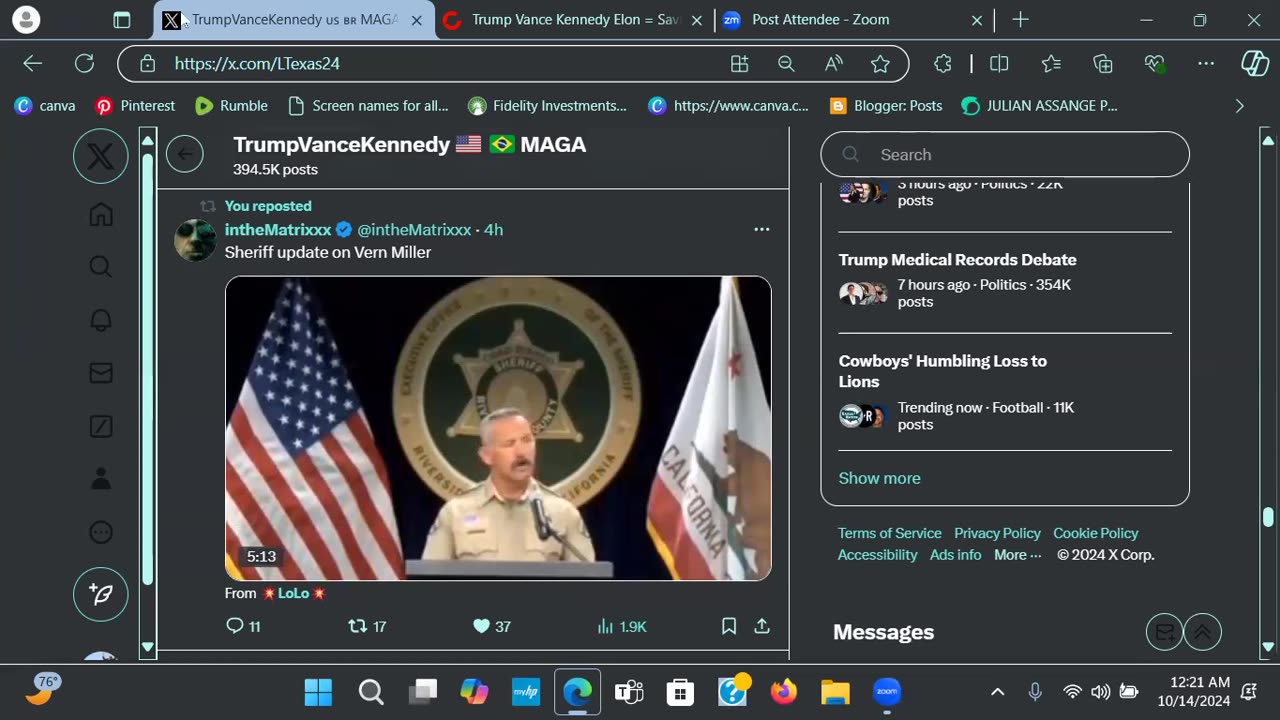Play the sheriff press conference video
The width and height of the screenshot is (1280, 720).
[498, 428]
